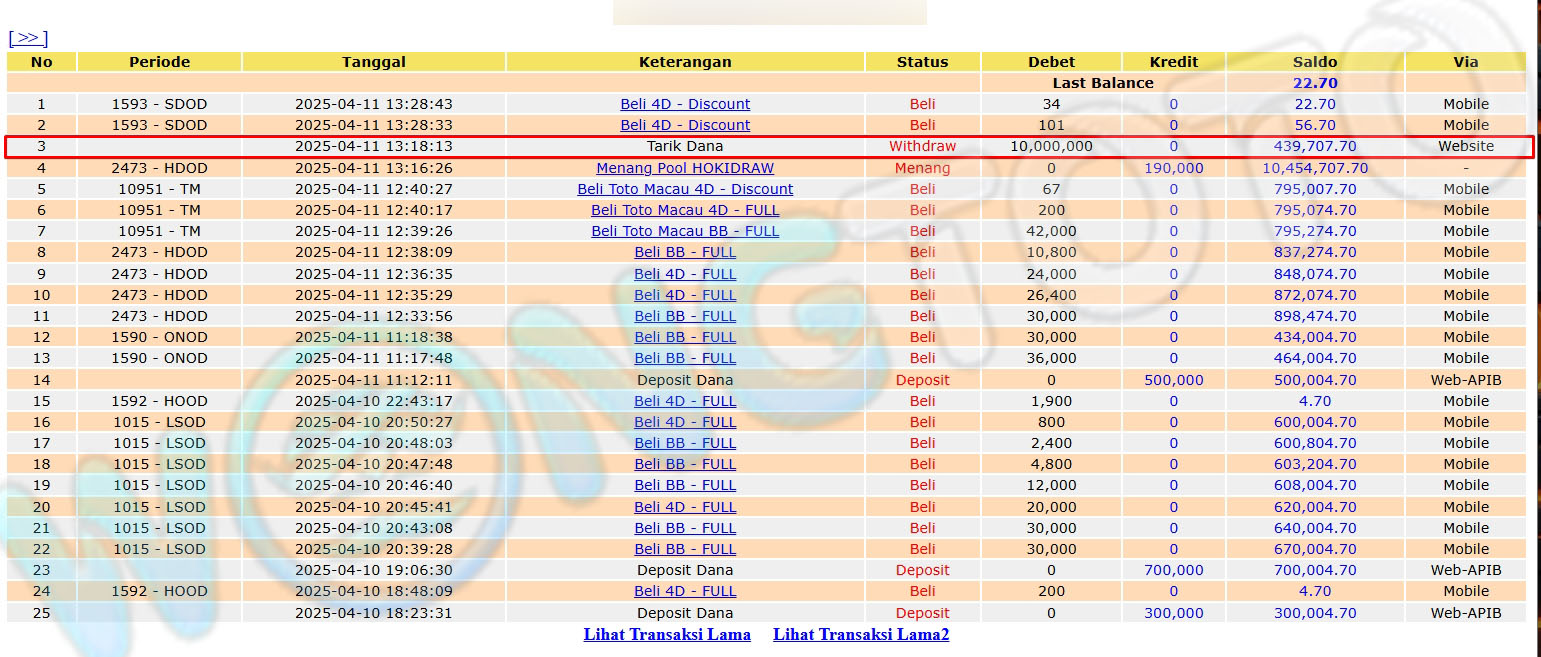Open the Menang Pool HOKIDRAW link
Screen dimensions: 1541x657
(x=685, y=168)
